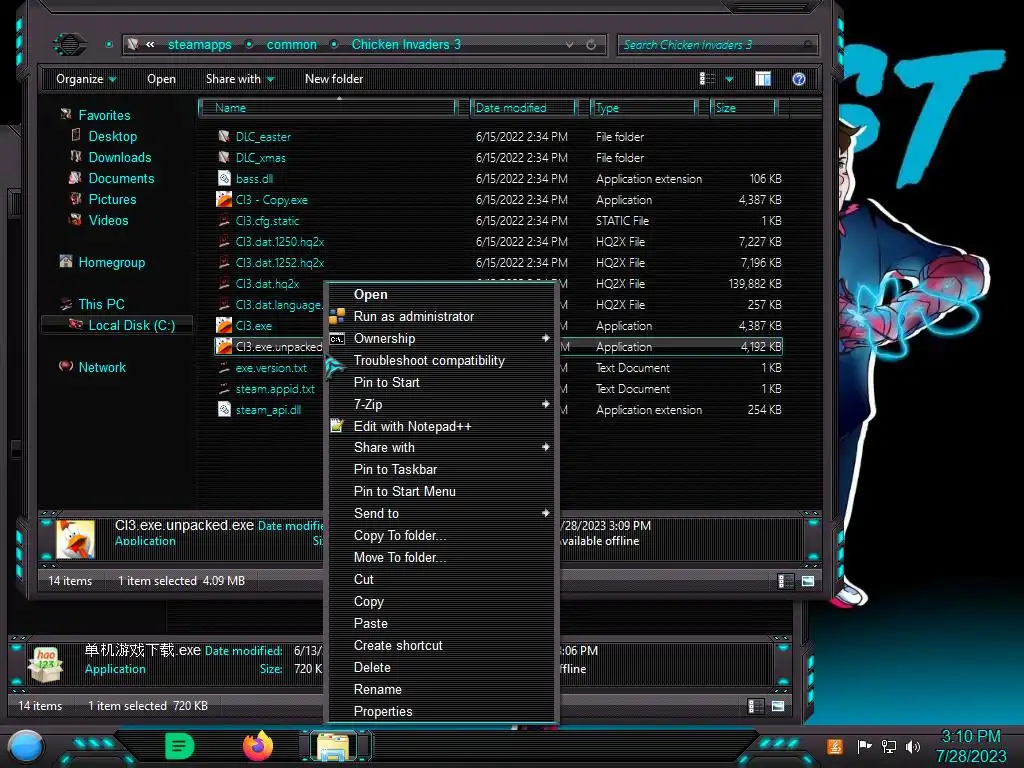Open the Organize dropdown menu
The image size is (1024, 768).
86,79
